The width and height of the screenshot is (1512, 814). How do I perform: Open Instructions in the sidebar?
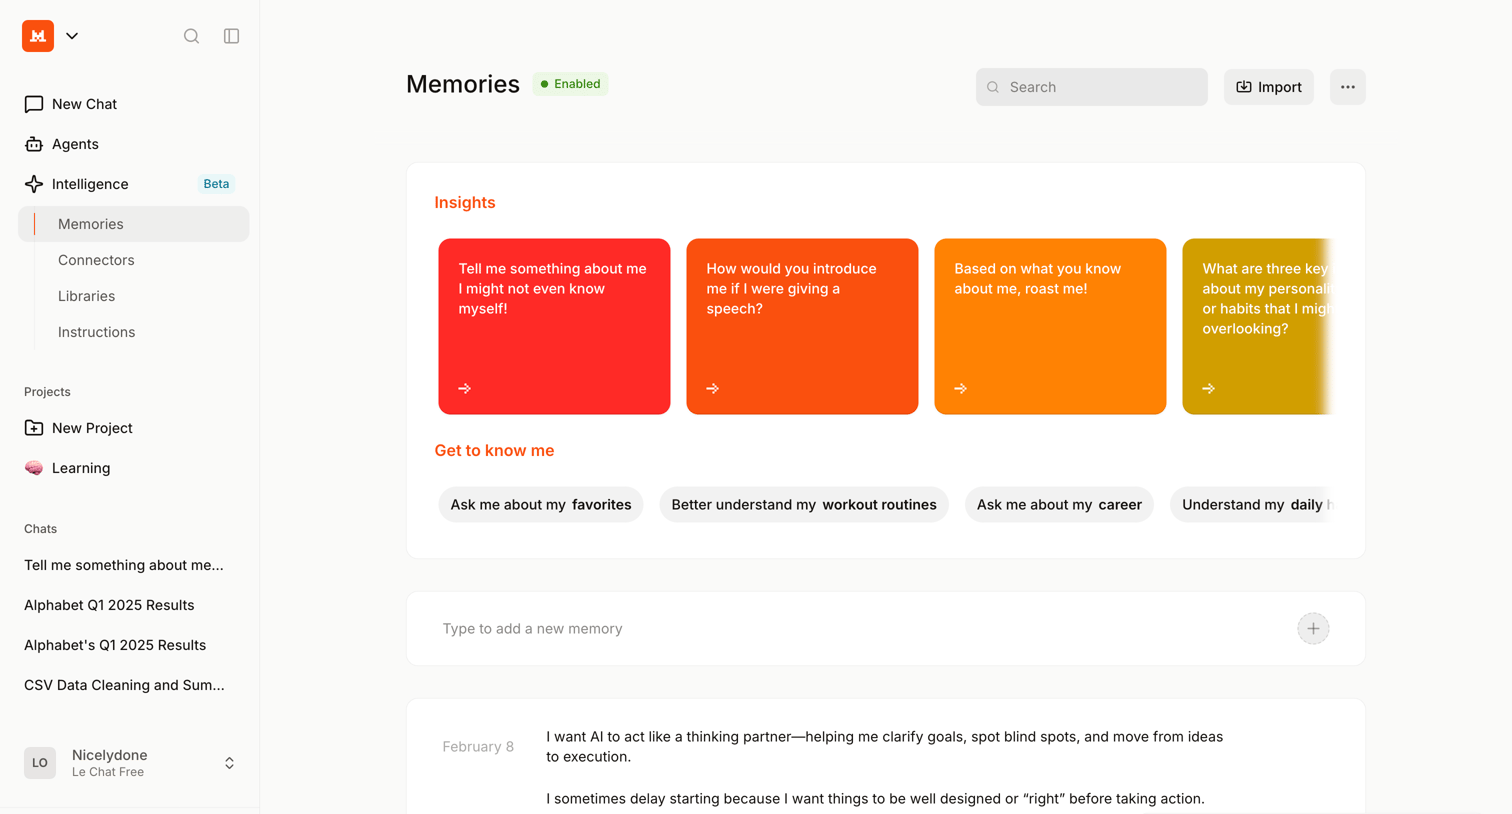[96, 332]
